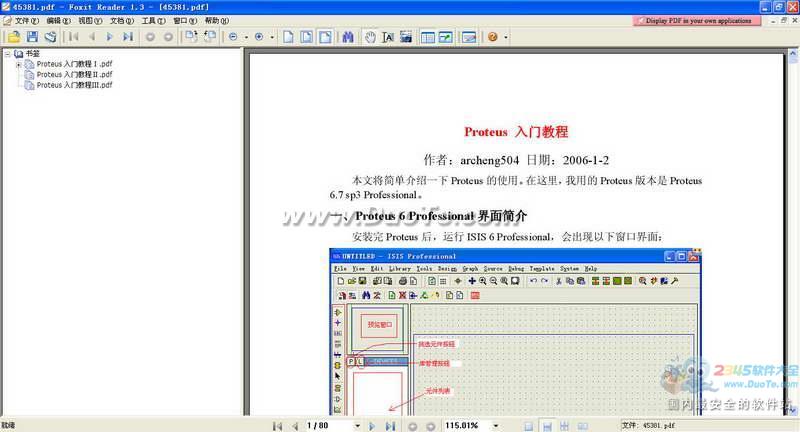The height and width of the screenshot is (432, 800).
Task: Switch to continuous facing layout in status bar
Action: pos(564,426)
